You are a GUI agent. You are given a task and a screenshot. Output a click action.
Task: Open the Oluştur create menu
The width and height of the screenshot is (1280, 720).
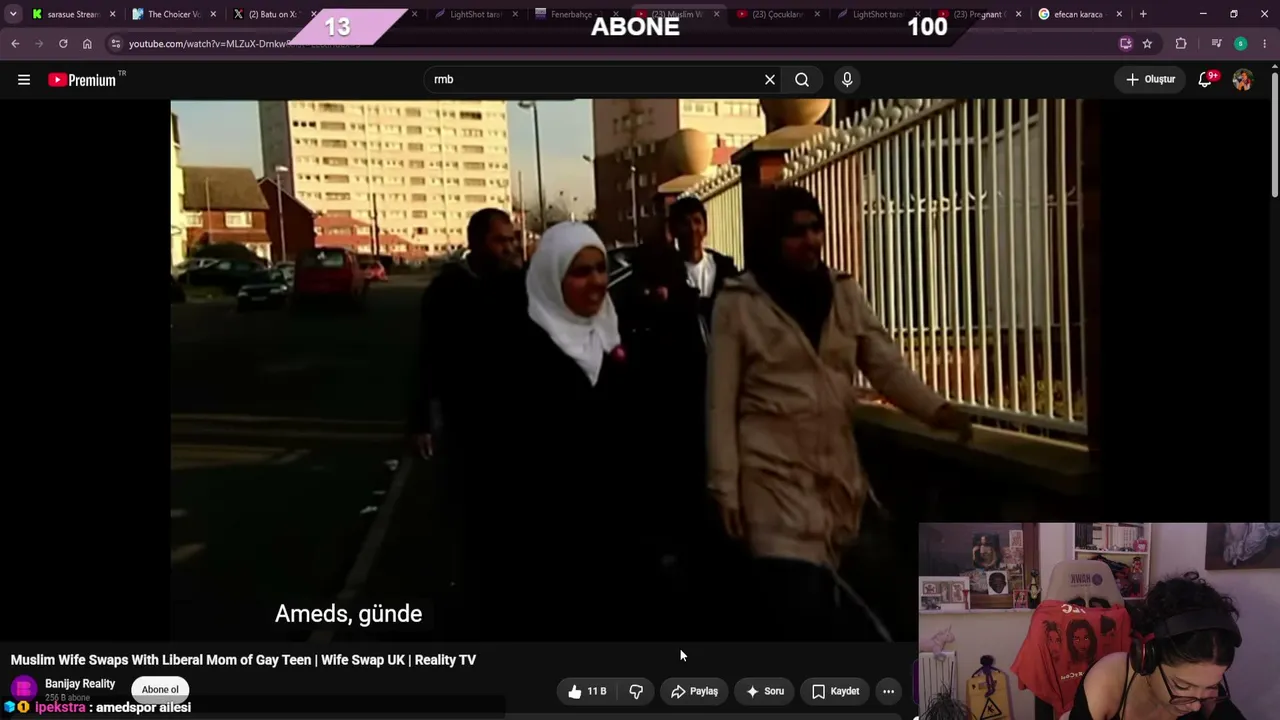(x=1151, y=80)
